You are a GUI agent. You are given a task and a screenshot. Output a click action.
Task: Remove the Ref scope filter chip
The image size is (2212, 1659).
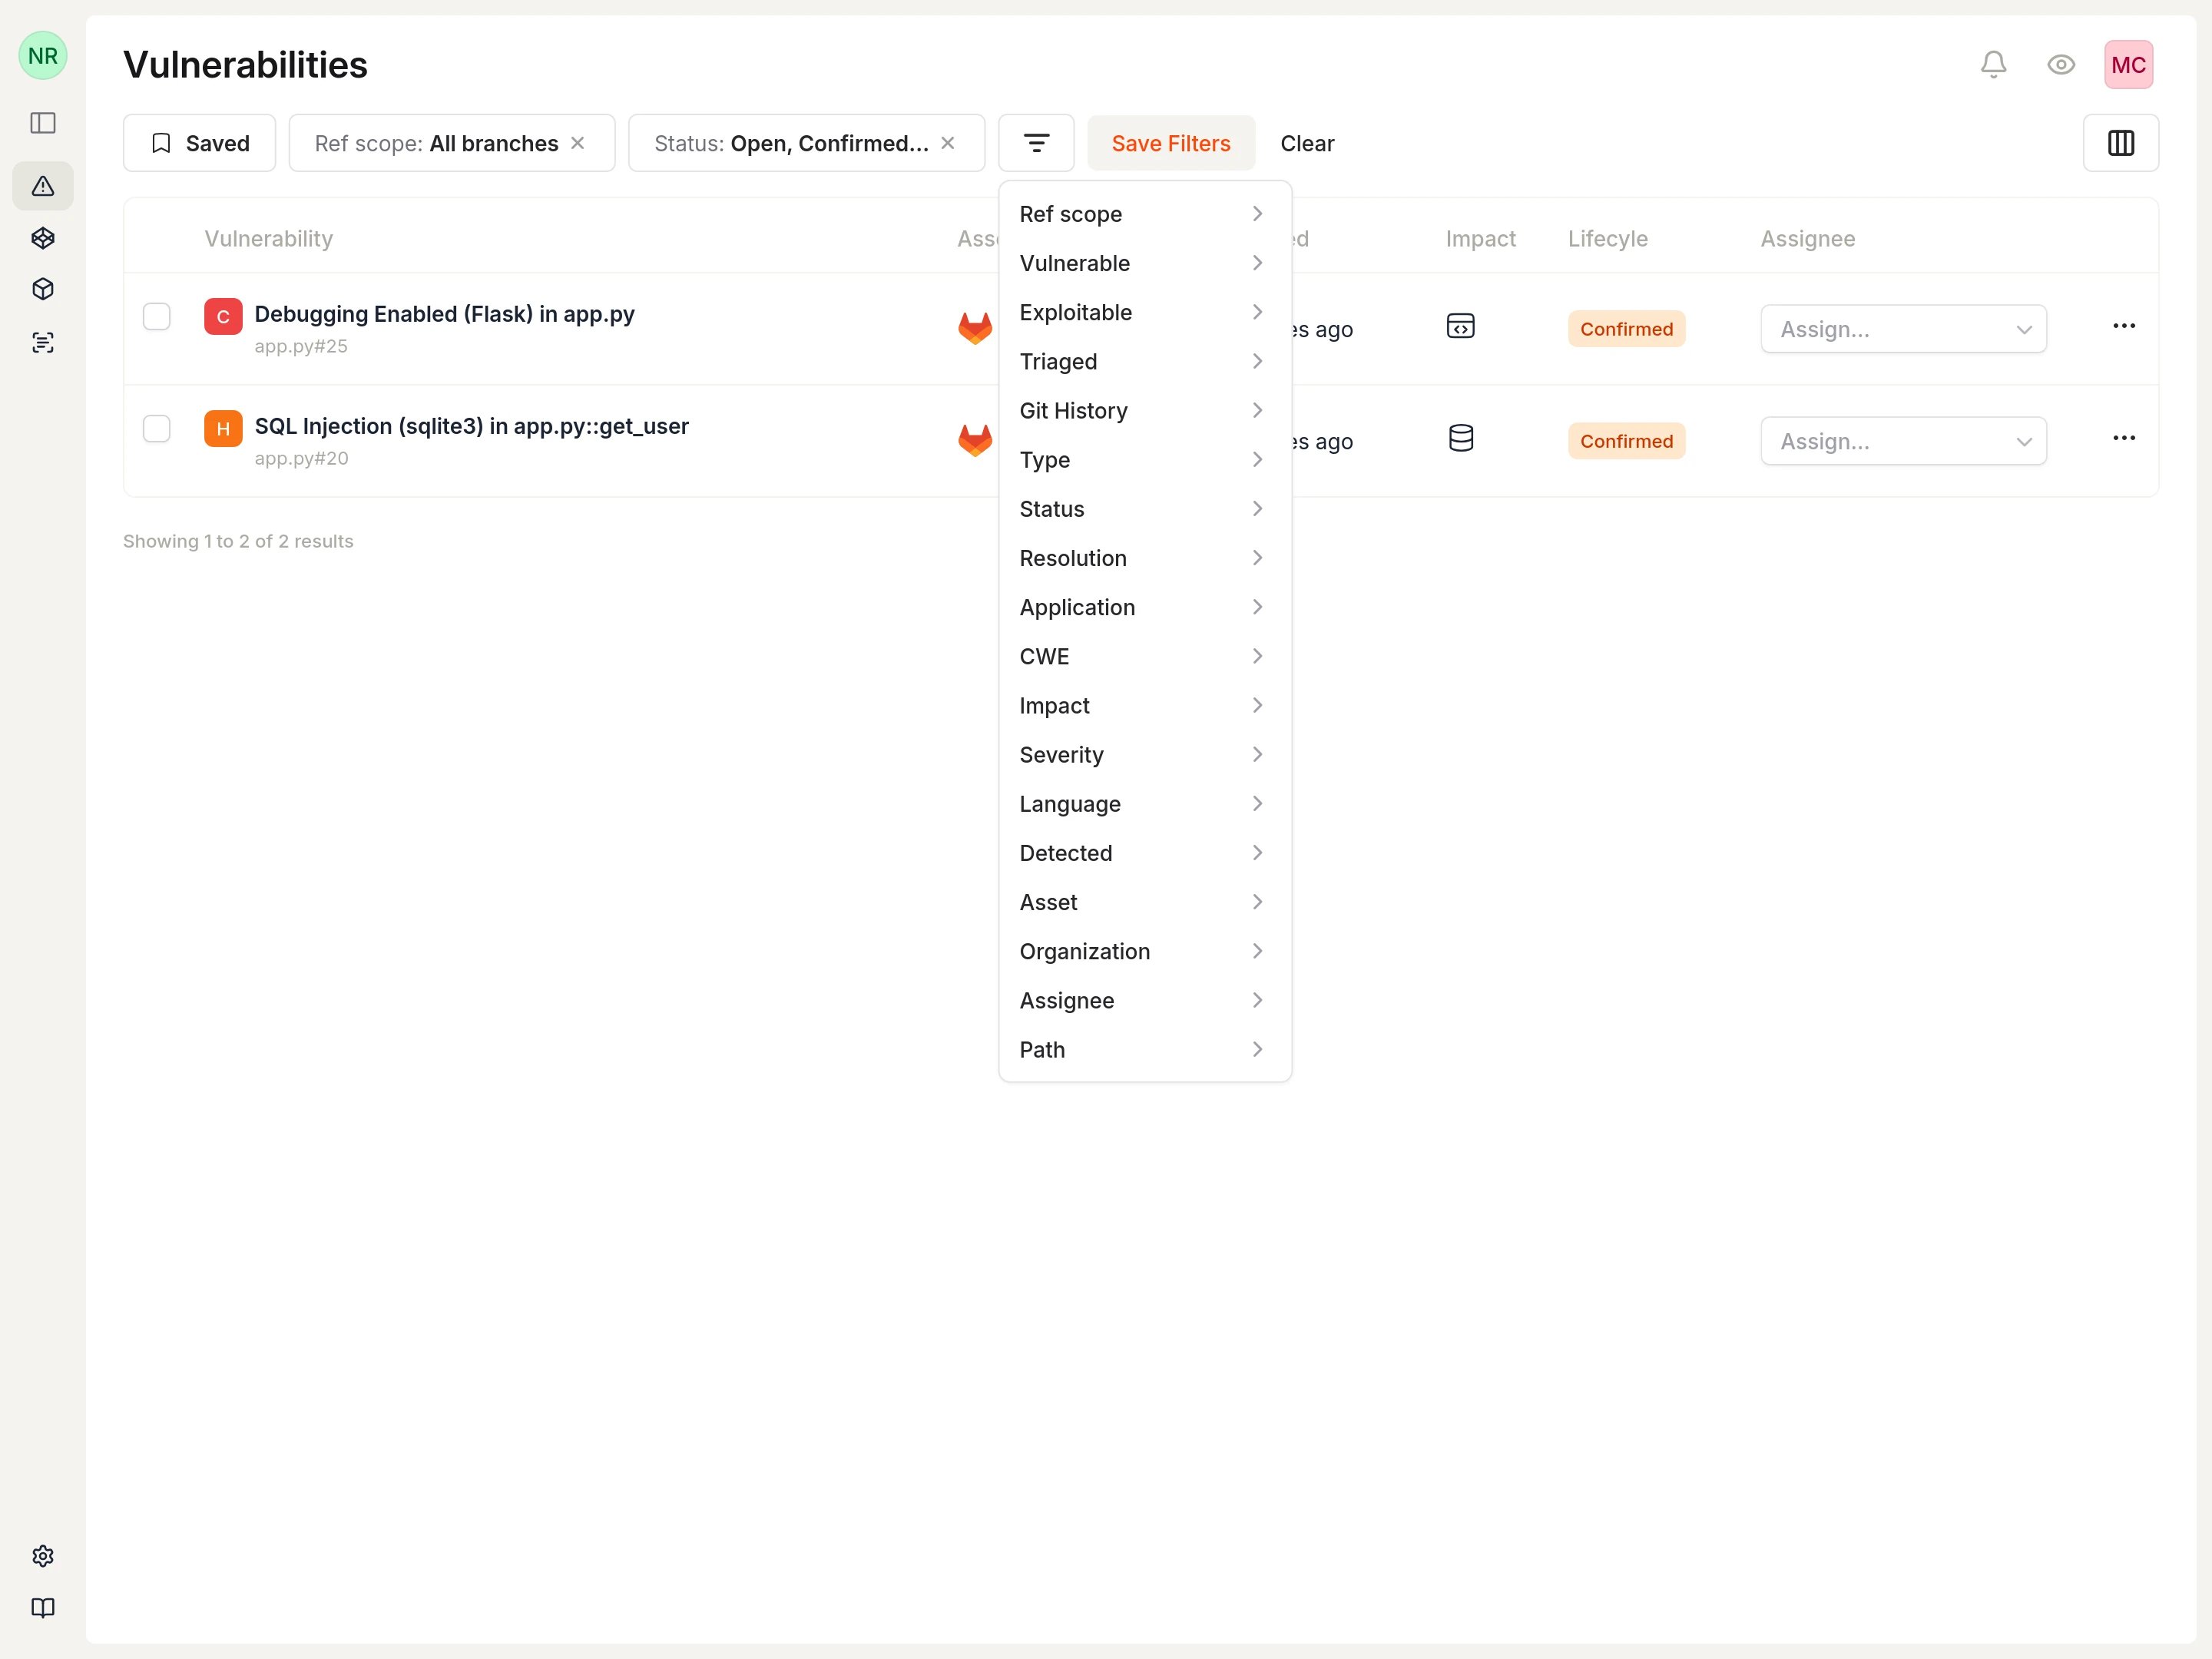coord(578,143)
